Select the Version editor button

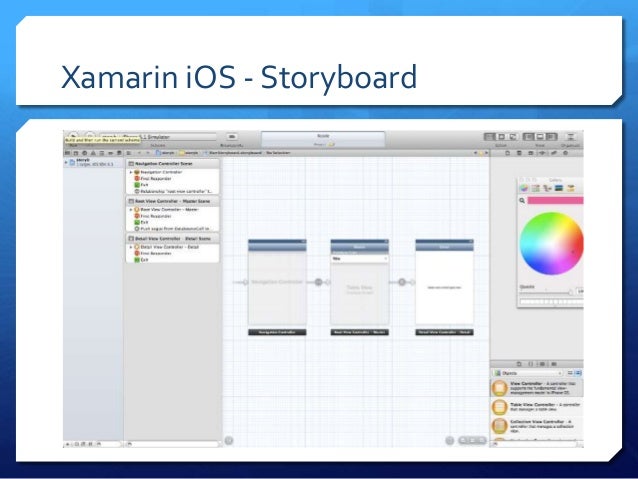click(x=513, y=137)
